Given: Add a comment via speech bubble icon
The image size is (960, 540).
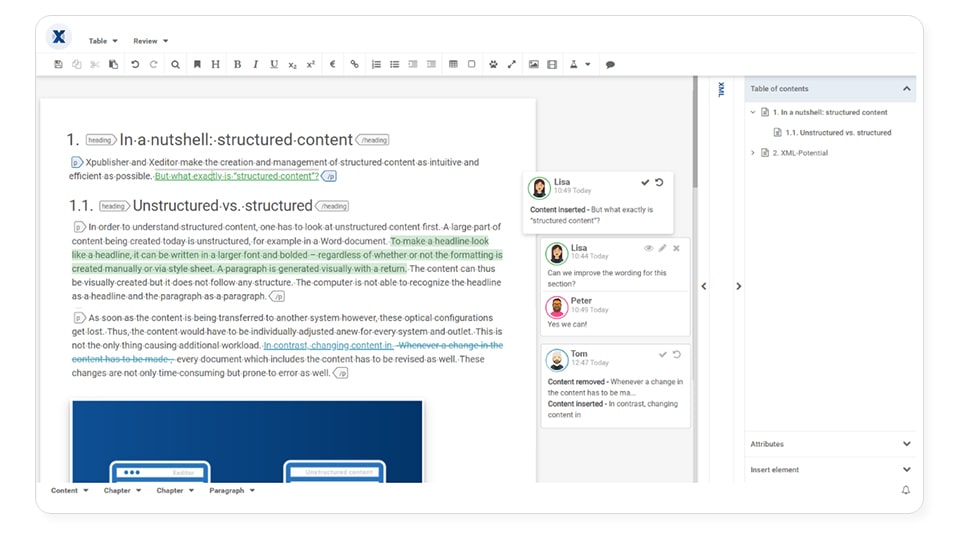Looking at the screenshot, I should [610, 65].
